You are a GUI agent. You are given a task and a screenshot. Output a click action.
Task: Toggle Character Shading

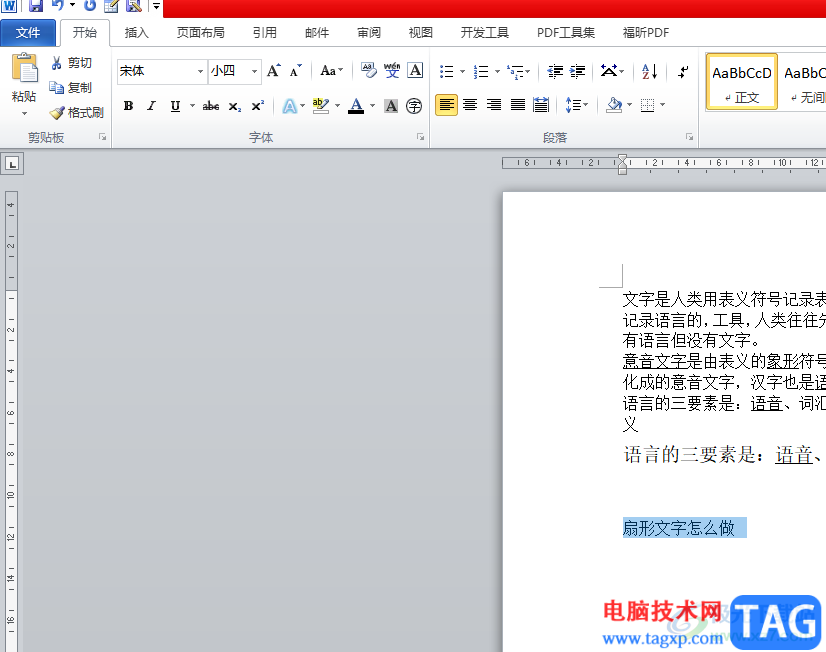pyautogui.click(x=391, y=106)
